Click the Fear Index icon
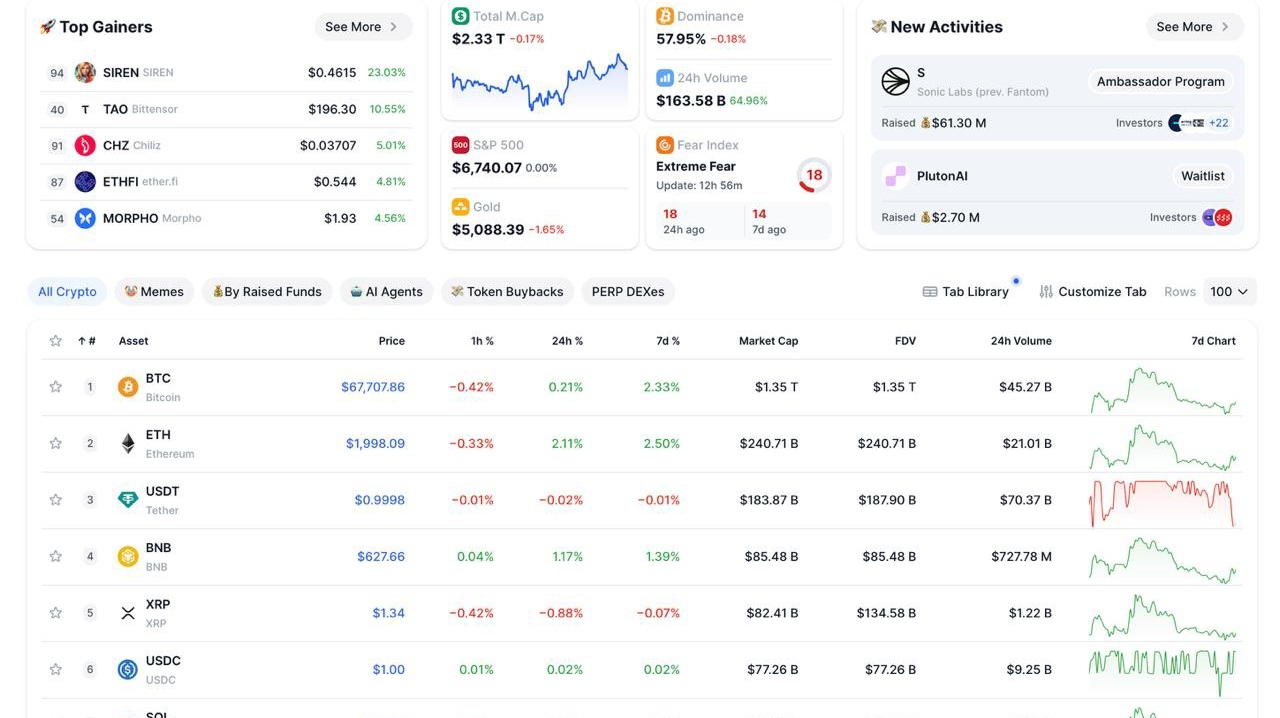 coord(665,145)
